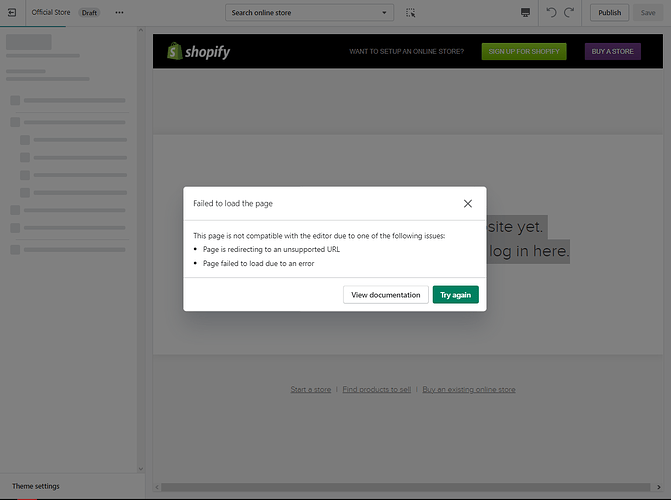Image resolution: width=671 pixels, height=500 pixels.
Task: Click 'Want to setup an online store?' text
Action: point(407,51)
